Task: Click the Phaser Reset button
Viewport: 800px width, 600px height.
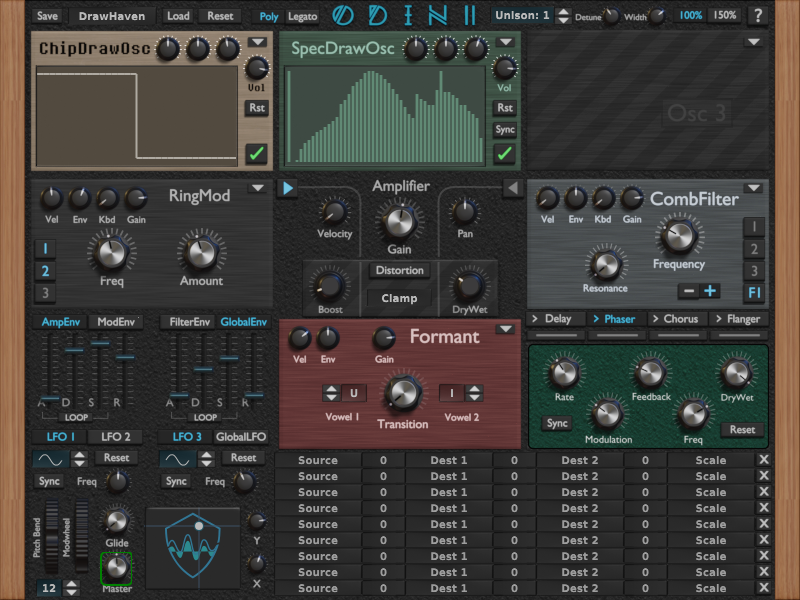Action: tap(742, 430)
